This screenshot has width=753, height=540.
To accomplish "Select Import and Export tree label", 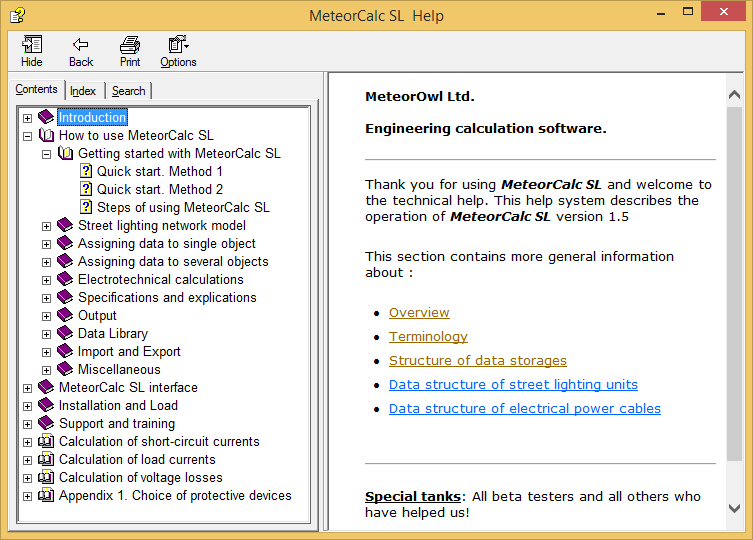I will [x=129, y=351].
